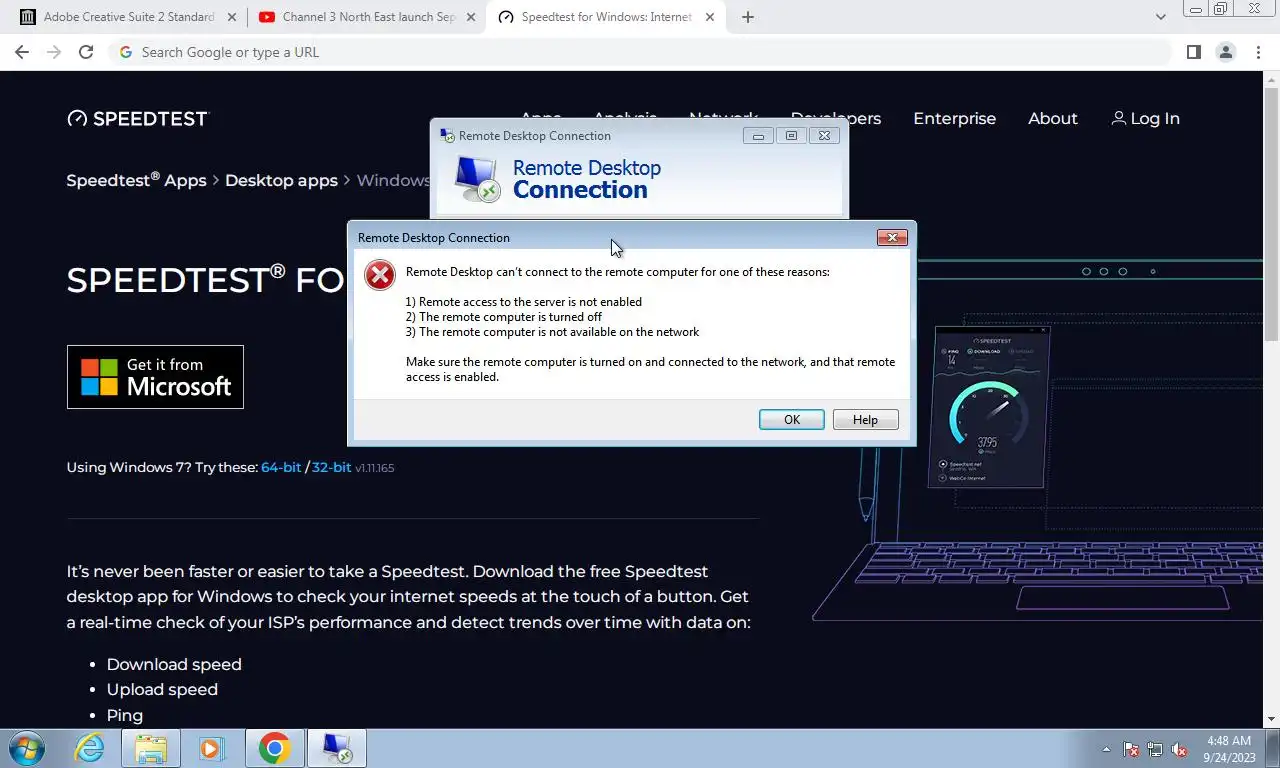
Task: Open the network status tray icon
Action: 1155,749
